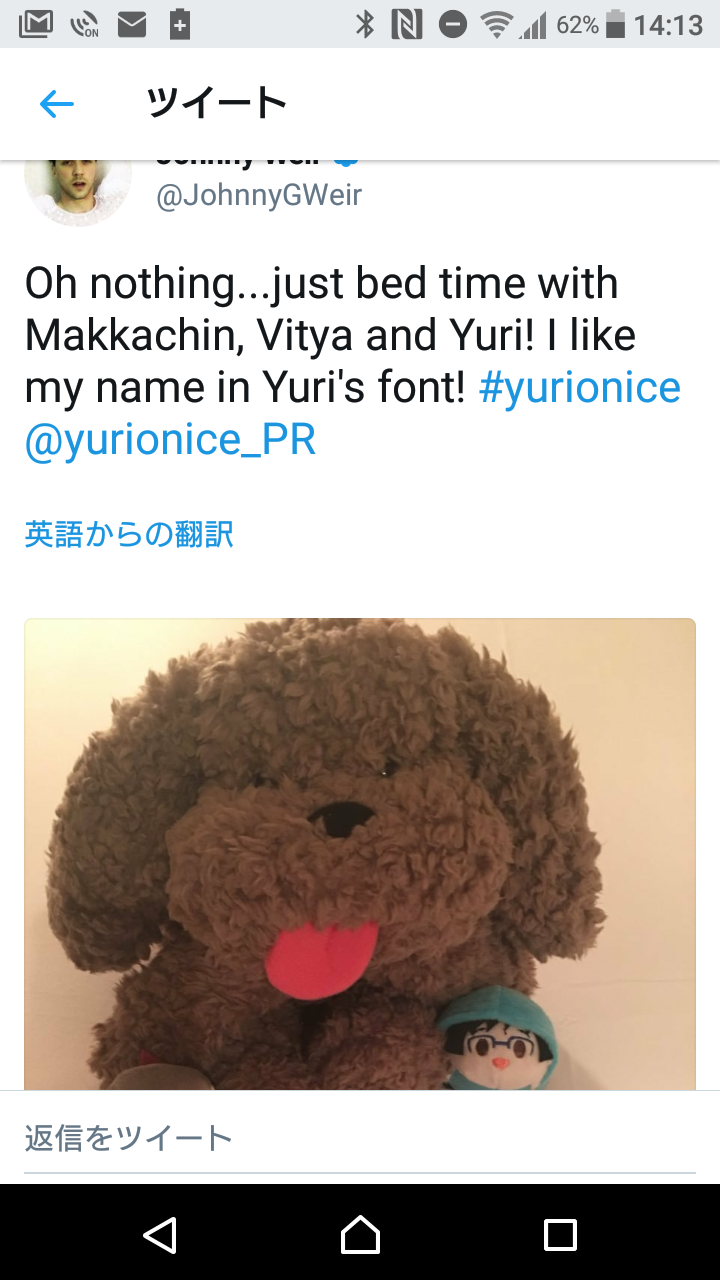Open the @yurionice_PR mention
Image resolution: width=720 pixels, height=1280 pixels.
coord(170,441)
